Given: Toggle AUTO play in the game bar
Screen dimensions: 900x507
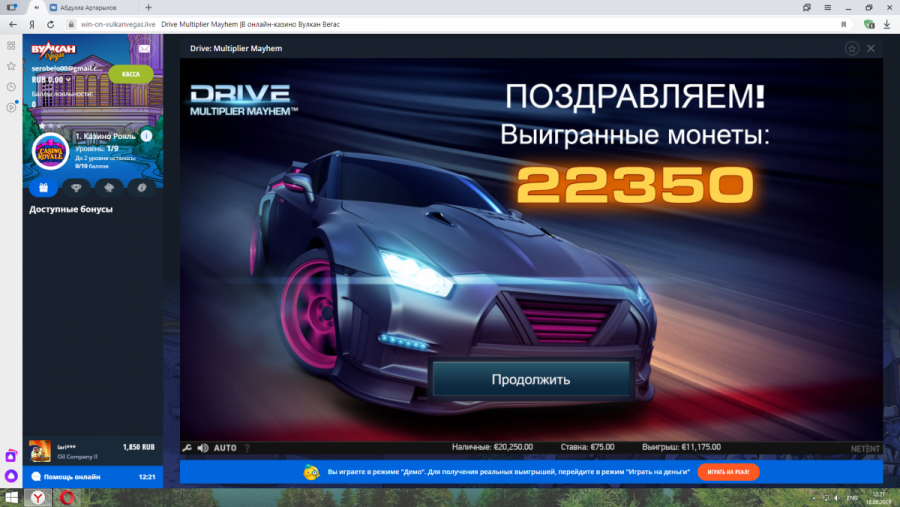Looking at the screenshot, I should (225, 448).
